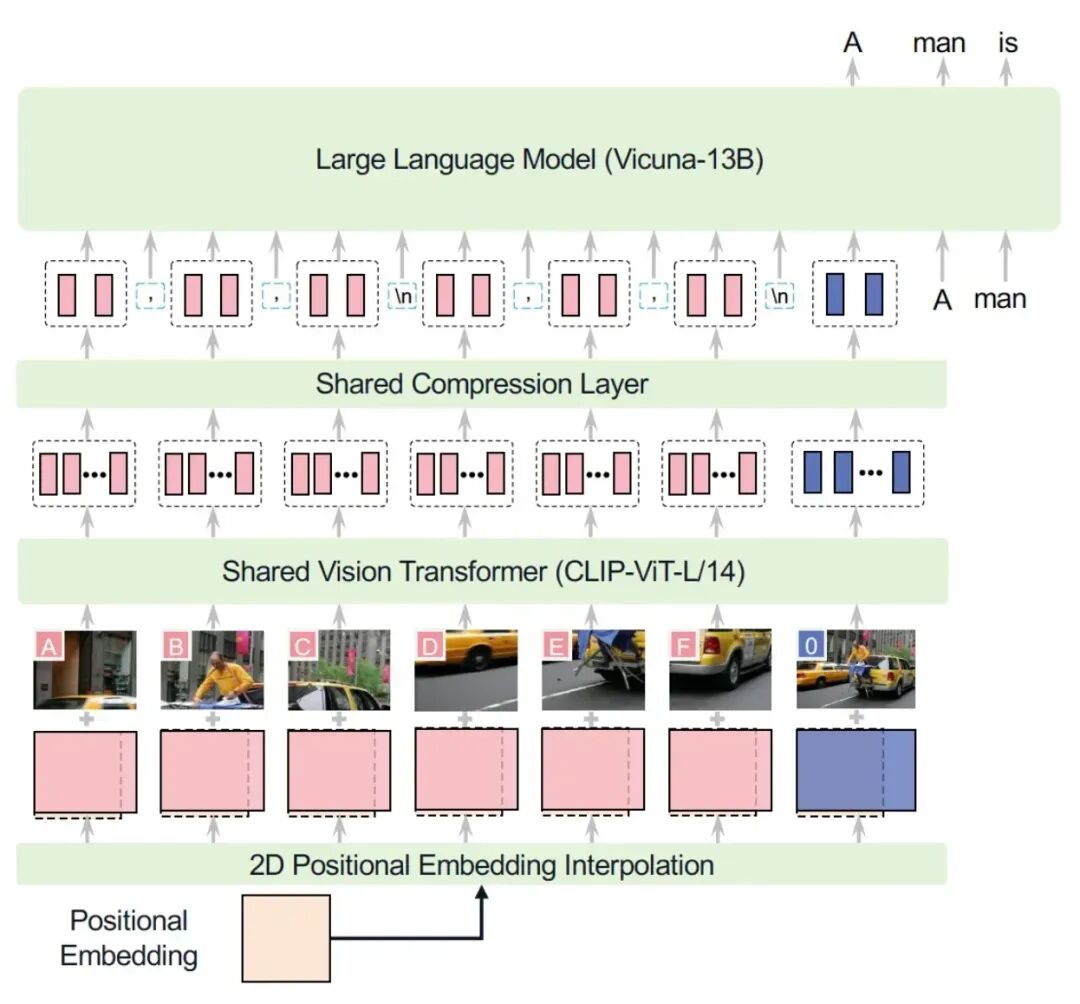Click the Large Language Model (Vicuna-13B) block
Image resolution: width=1080 pixels, height=1004 pixels.
coord(539,159)
